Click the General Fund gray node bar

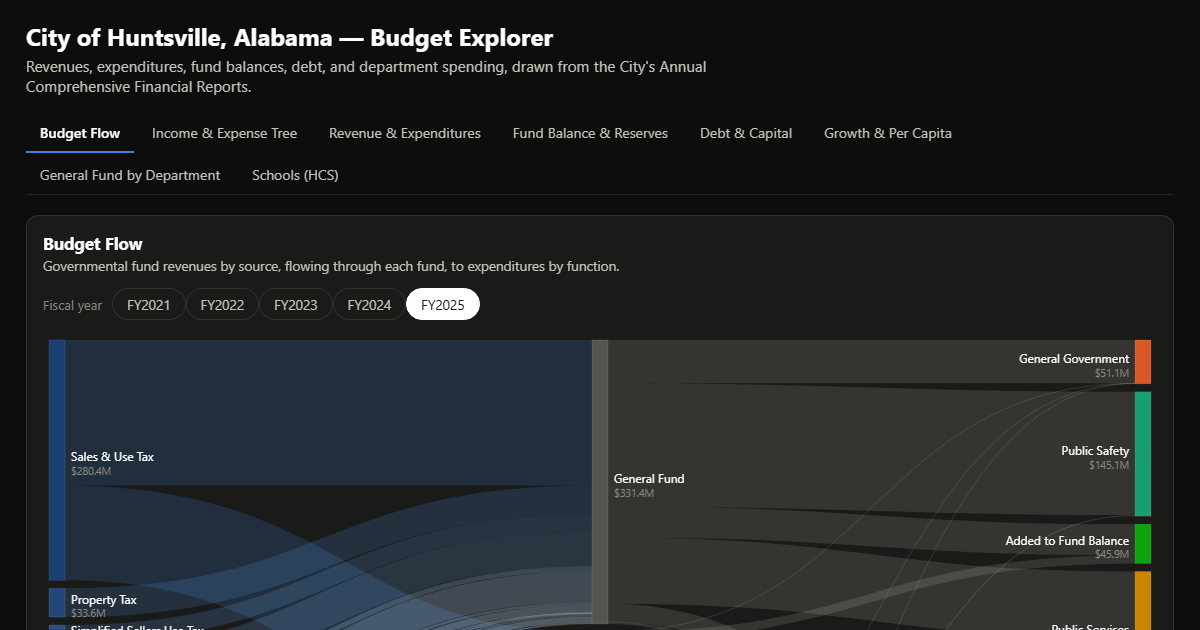pyautogui.click(x=600, y=482)
